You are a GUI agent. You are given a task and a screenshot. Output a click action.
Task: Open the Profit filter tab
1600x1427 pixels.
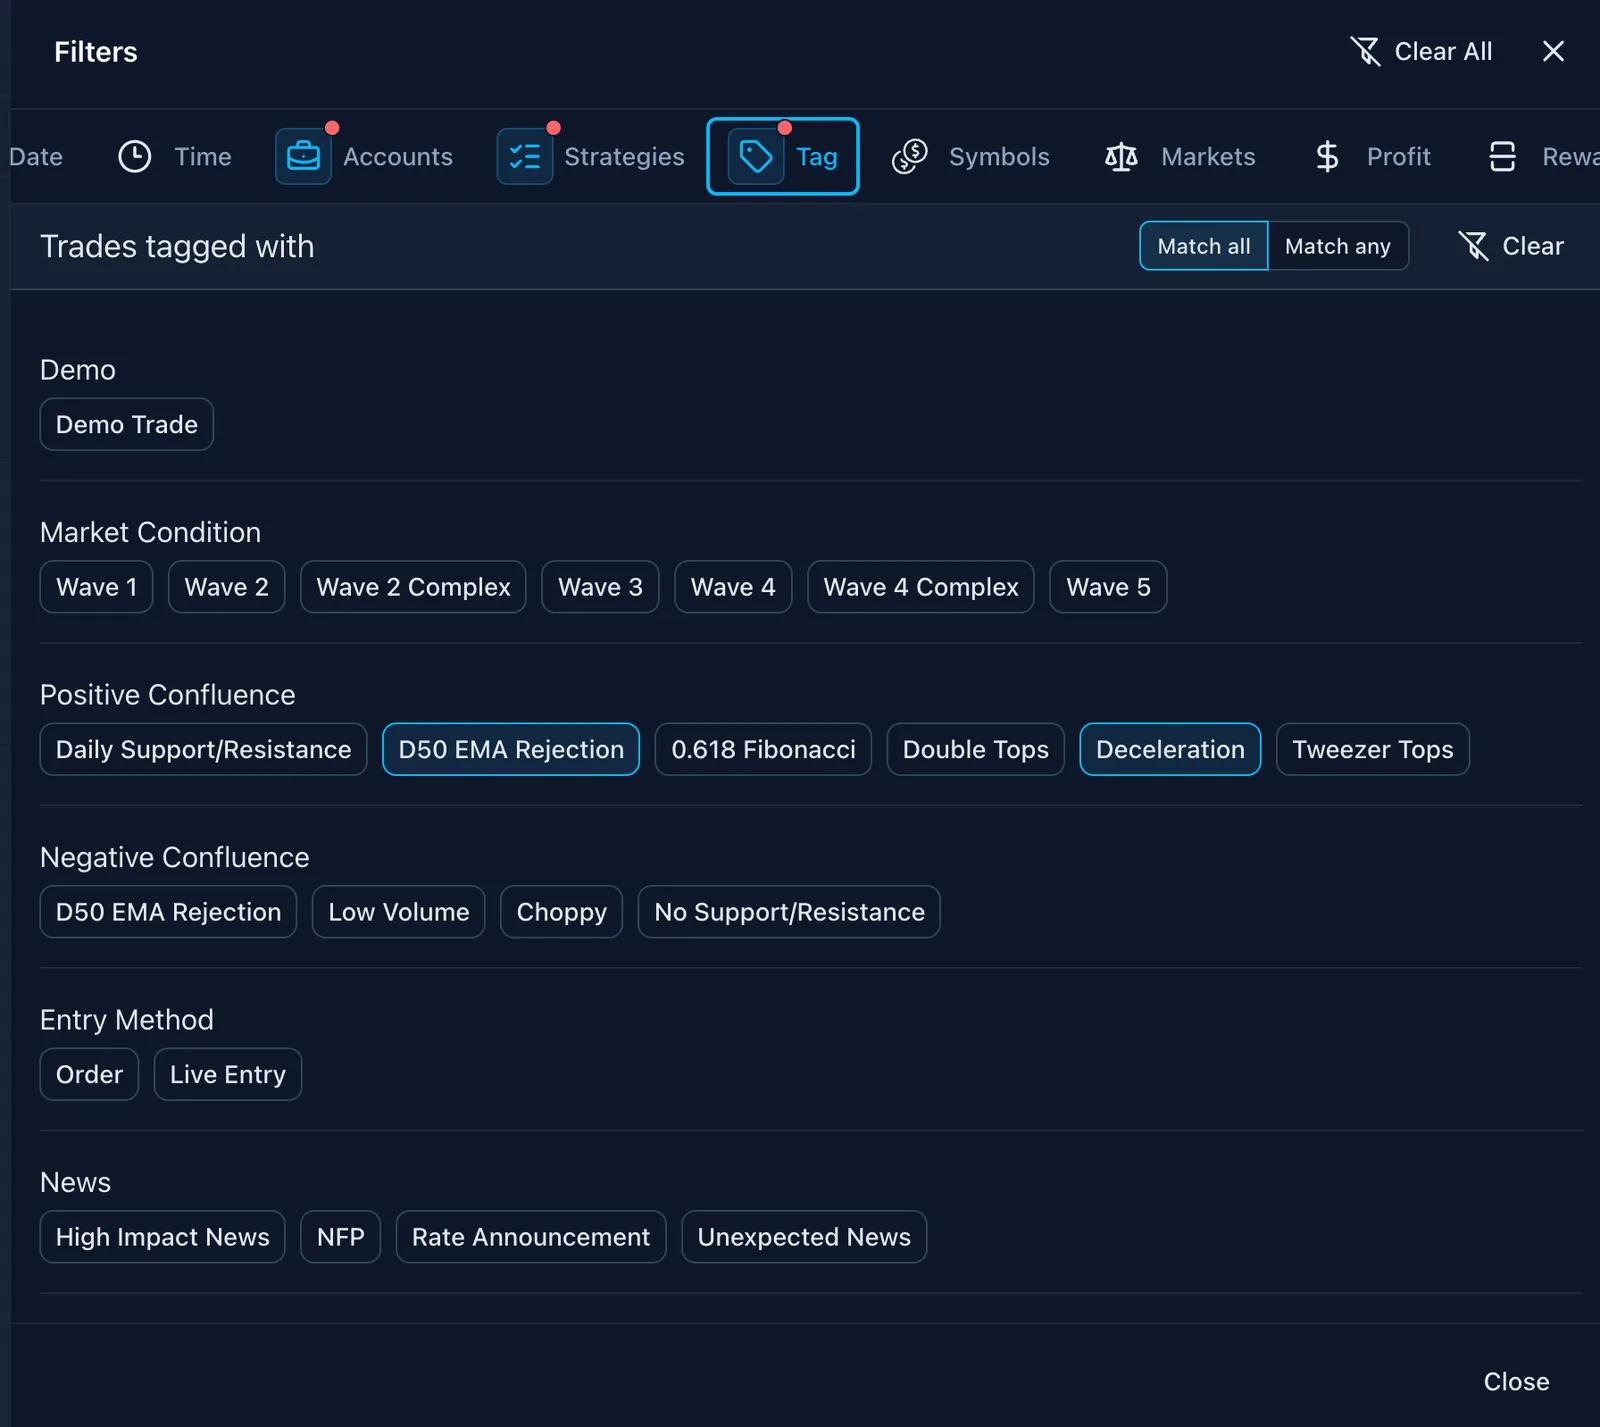[x=1372, y=157]
